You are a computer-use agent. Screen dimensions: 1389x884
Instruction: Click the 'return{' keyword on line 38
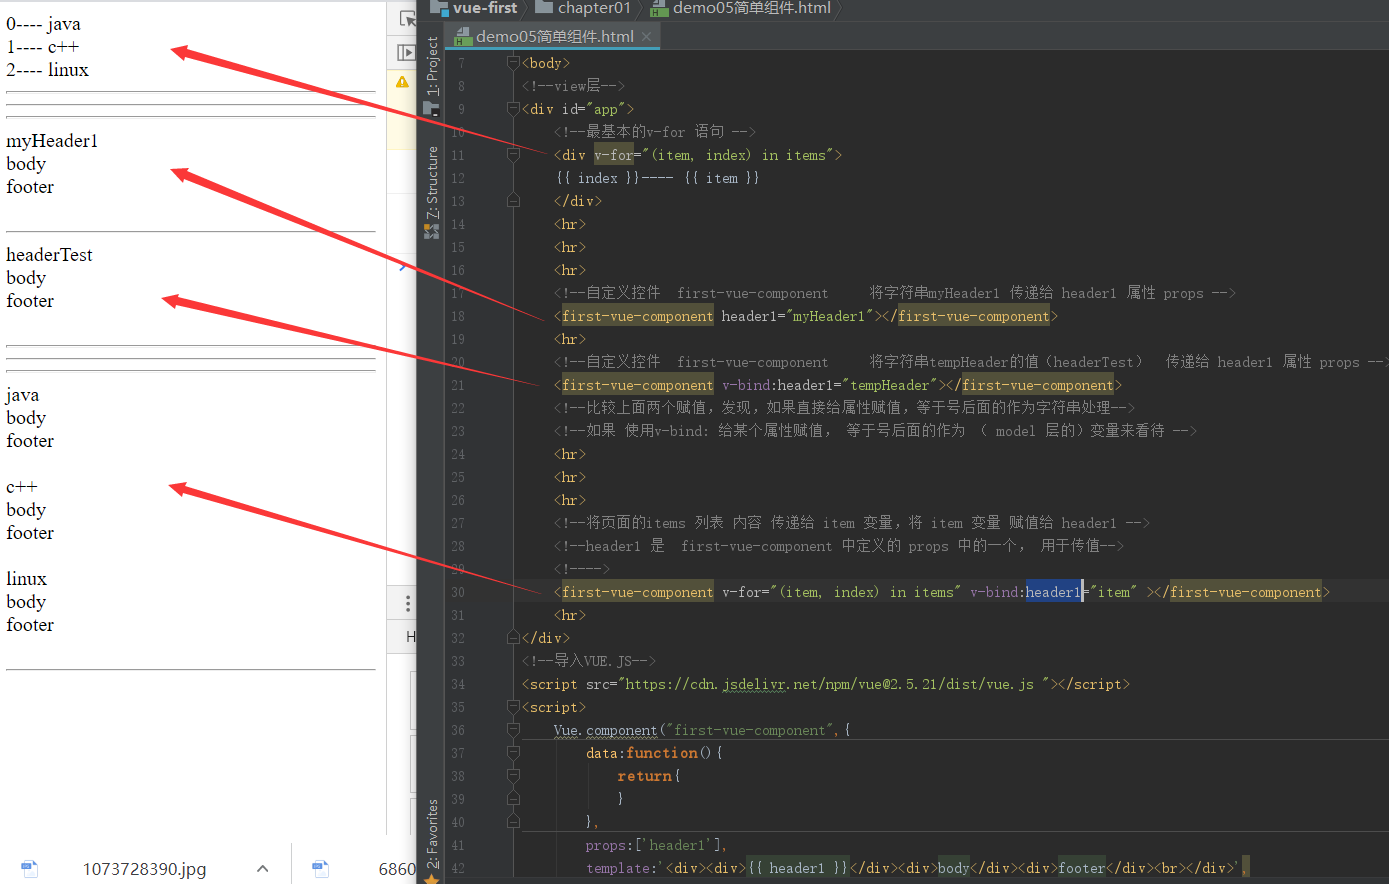tap(649, 776)
